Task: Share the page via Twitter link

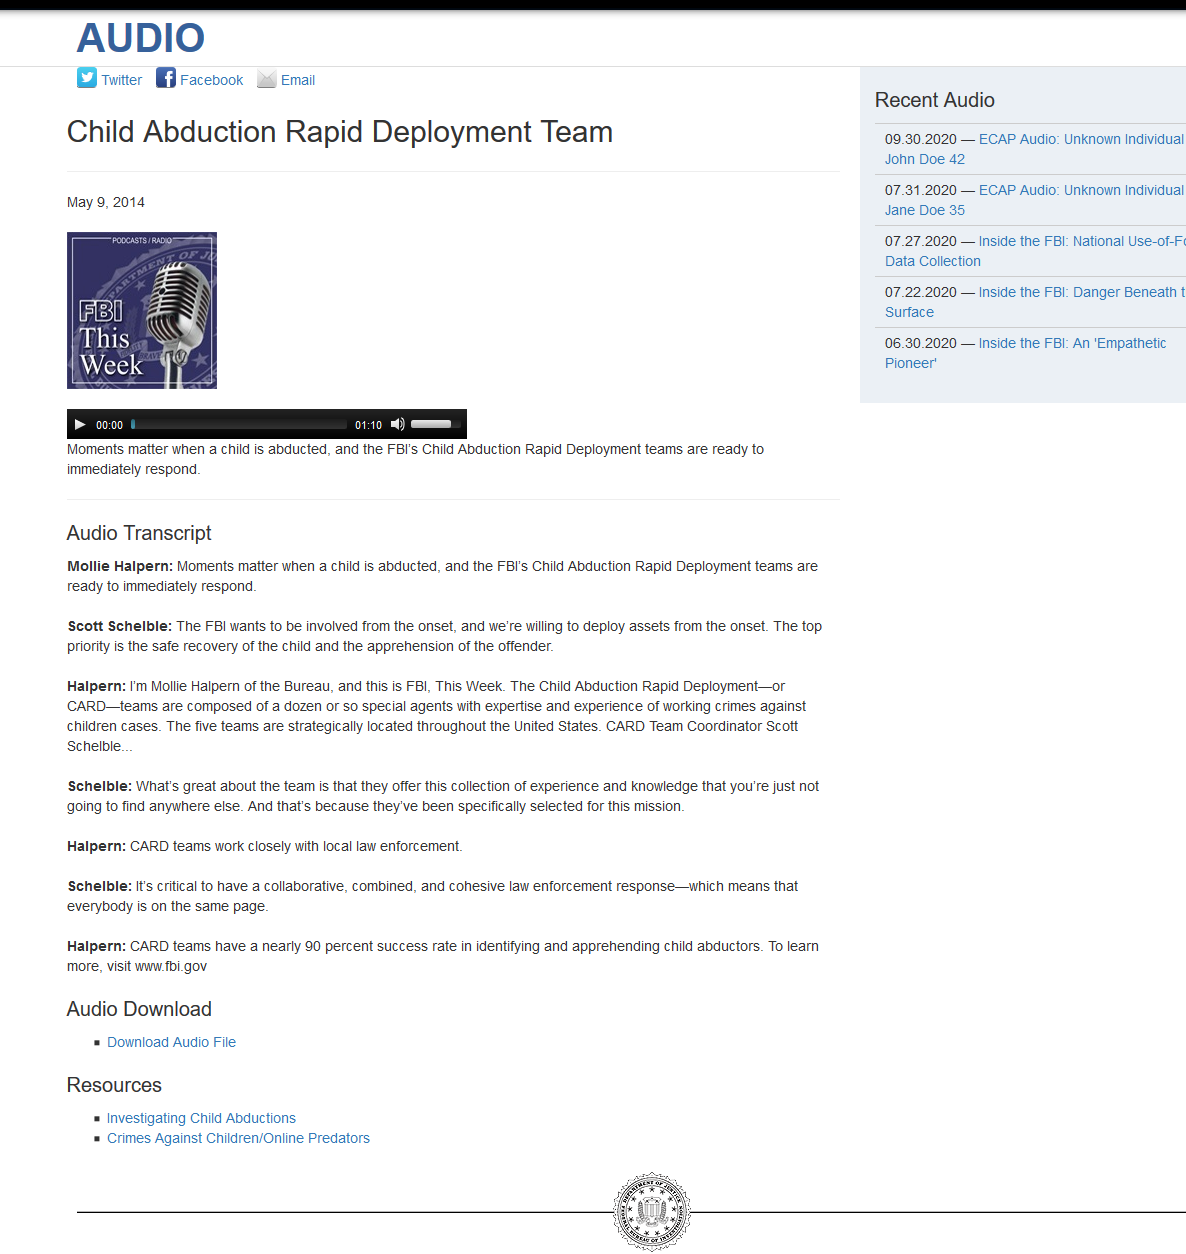Action: (x=122, y=80)
